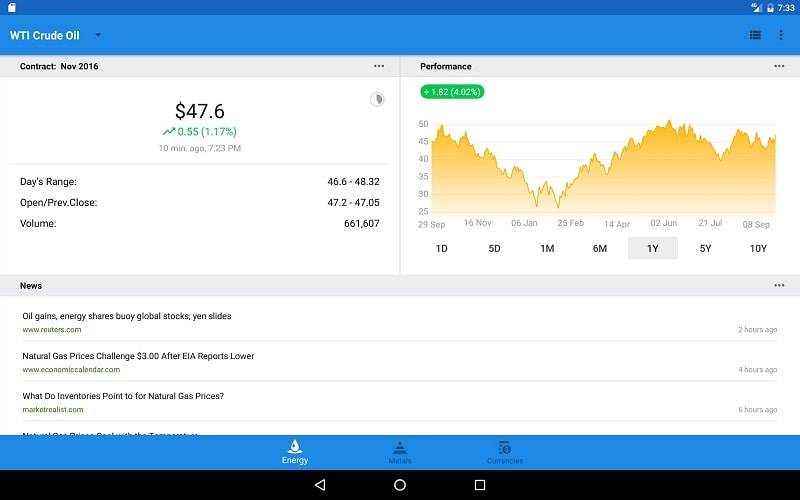
Task: Open the vertical three-dot overflow menu
Action: click(781, 35)
